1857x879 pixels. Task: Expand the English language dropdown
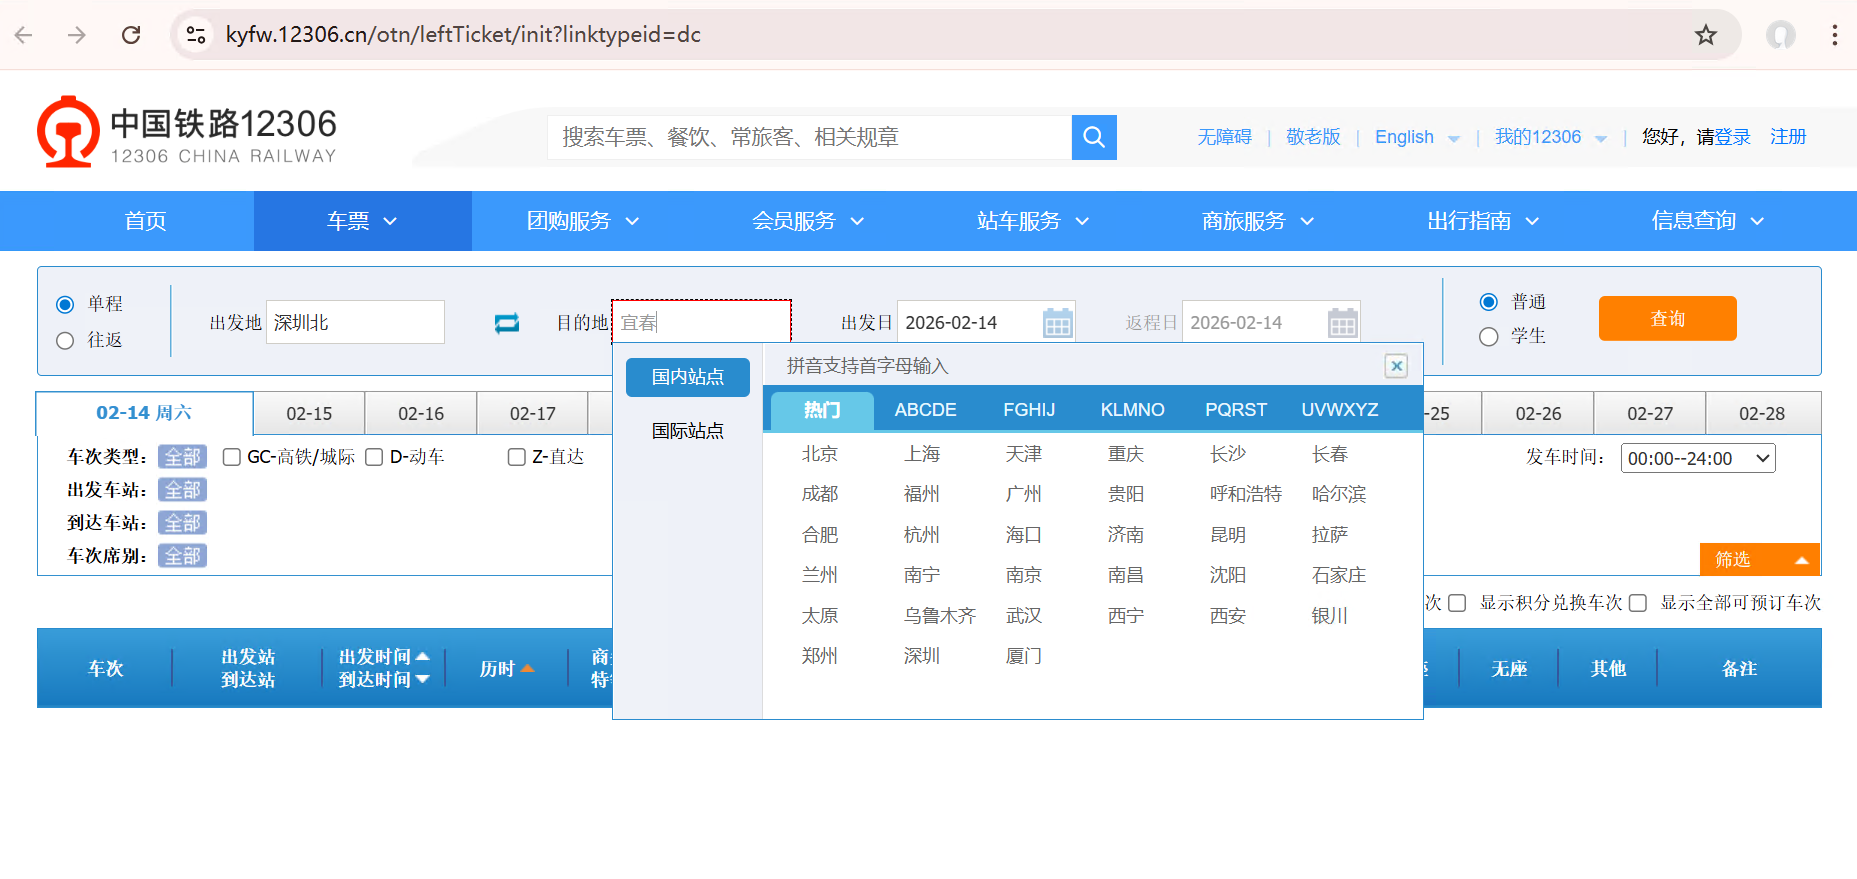pyautogui.click(x=1454, y=139)
